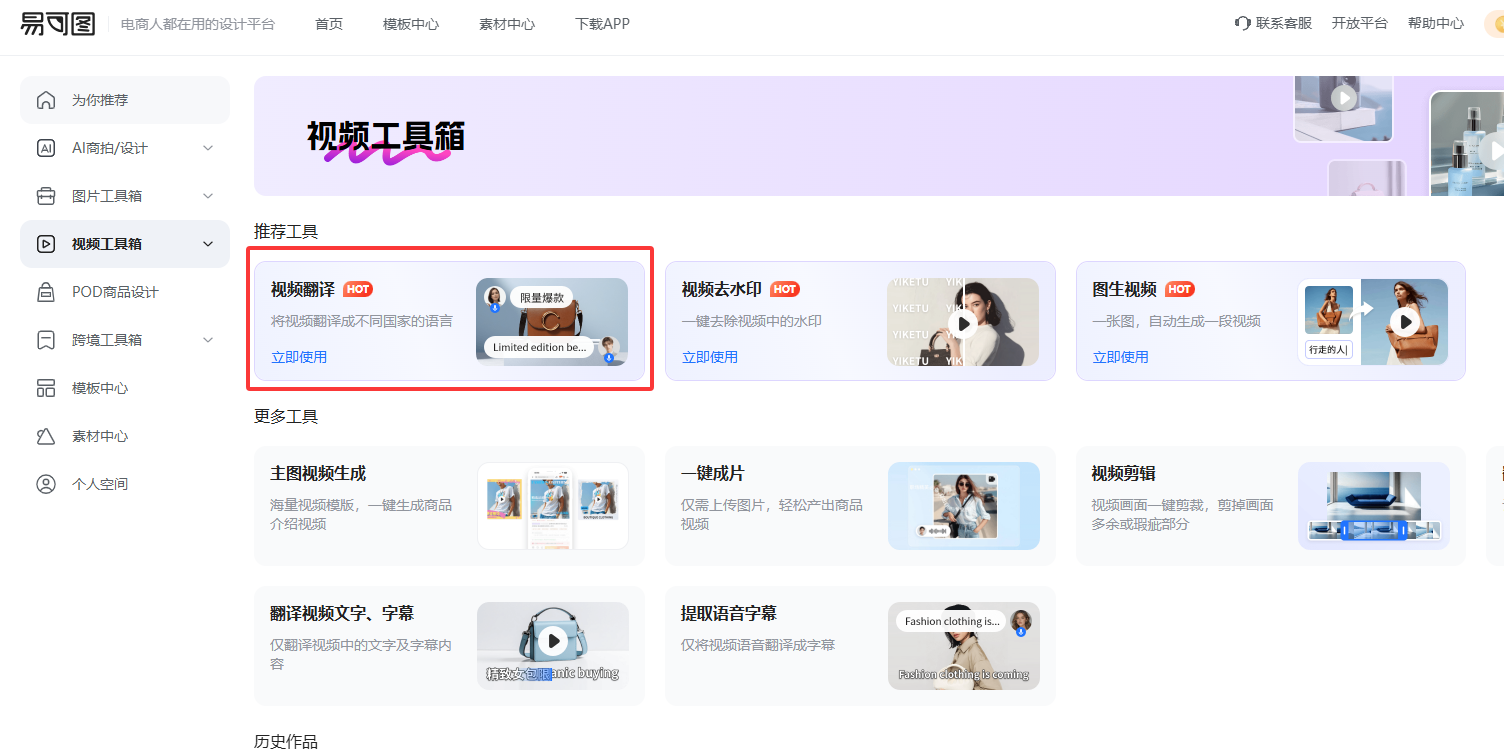Select 为你推荐 in the sidebar
This screenshot has height=749, width=1504.
[x=125, y=100]
